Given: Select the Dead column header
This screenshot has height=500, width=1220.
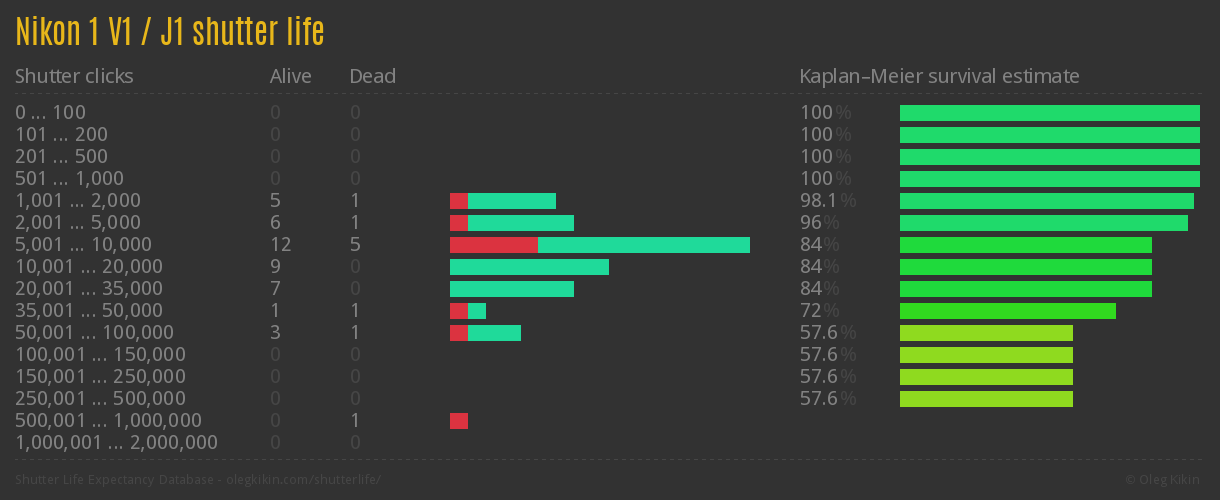Looking at the screenshot, I should pyautogui.click(x=372, y=76).
